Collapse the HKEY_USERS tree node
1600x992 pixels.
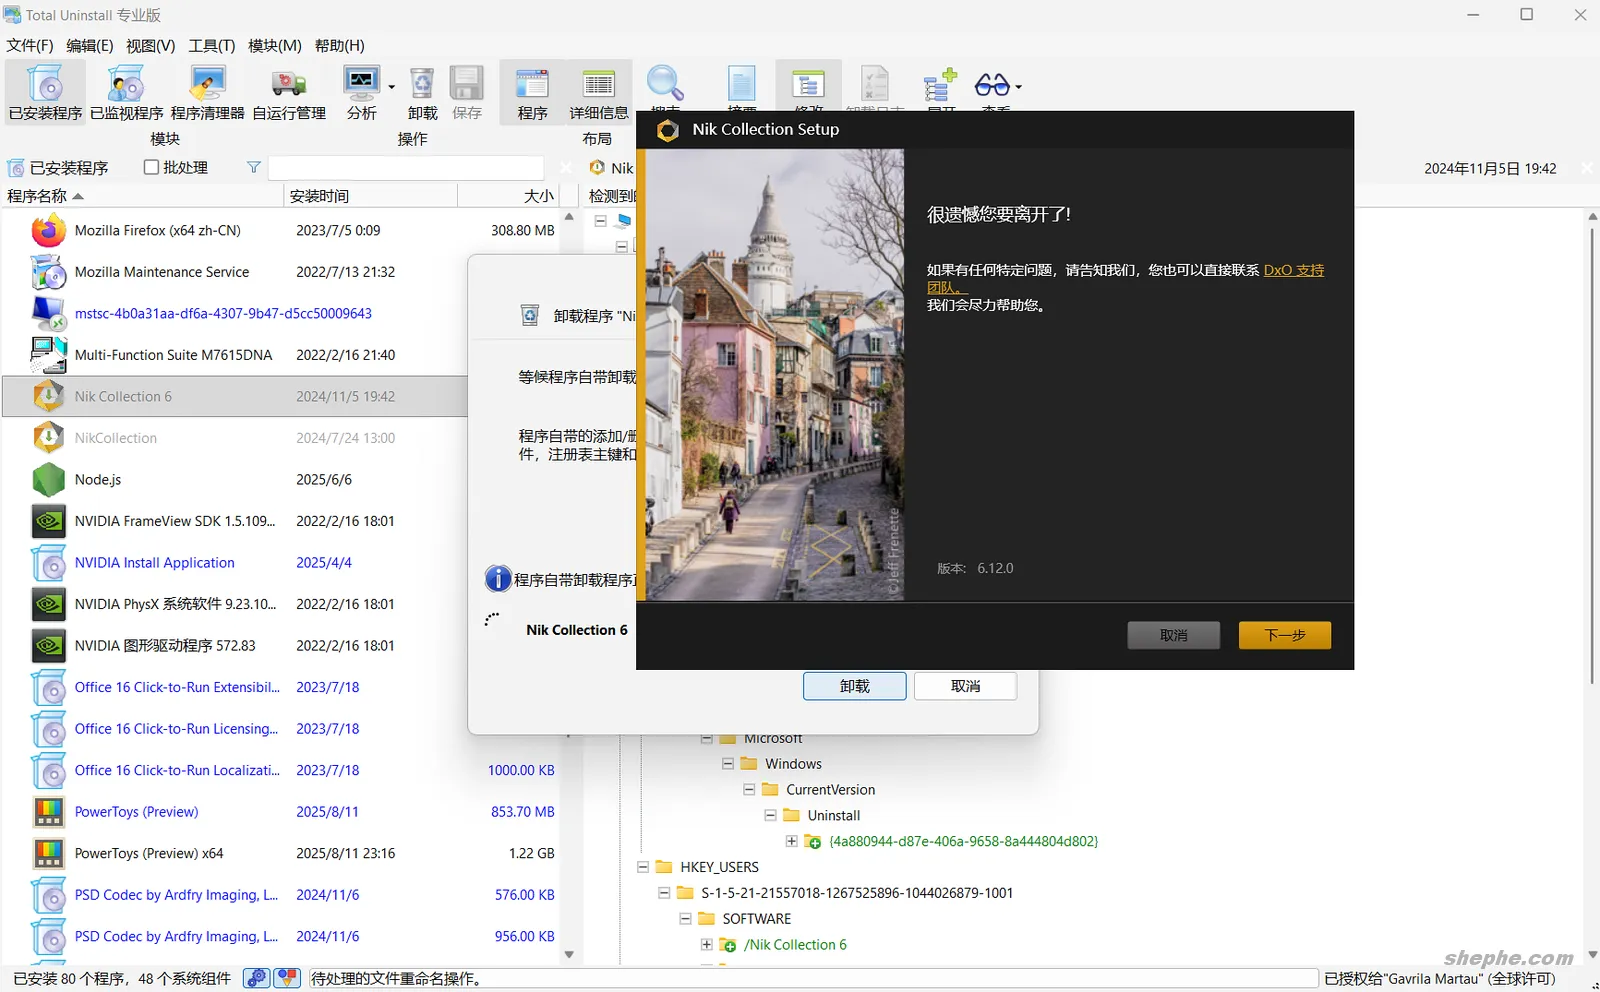pos(643,867)
